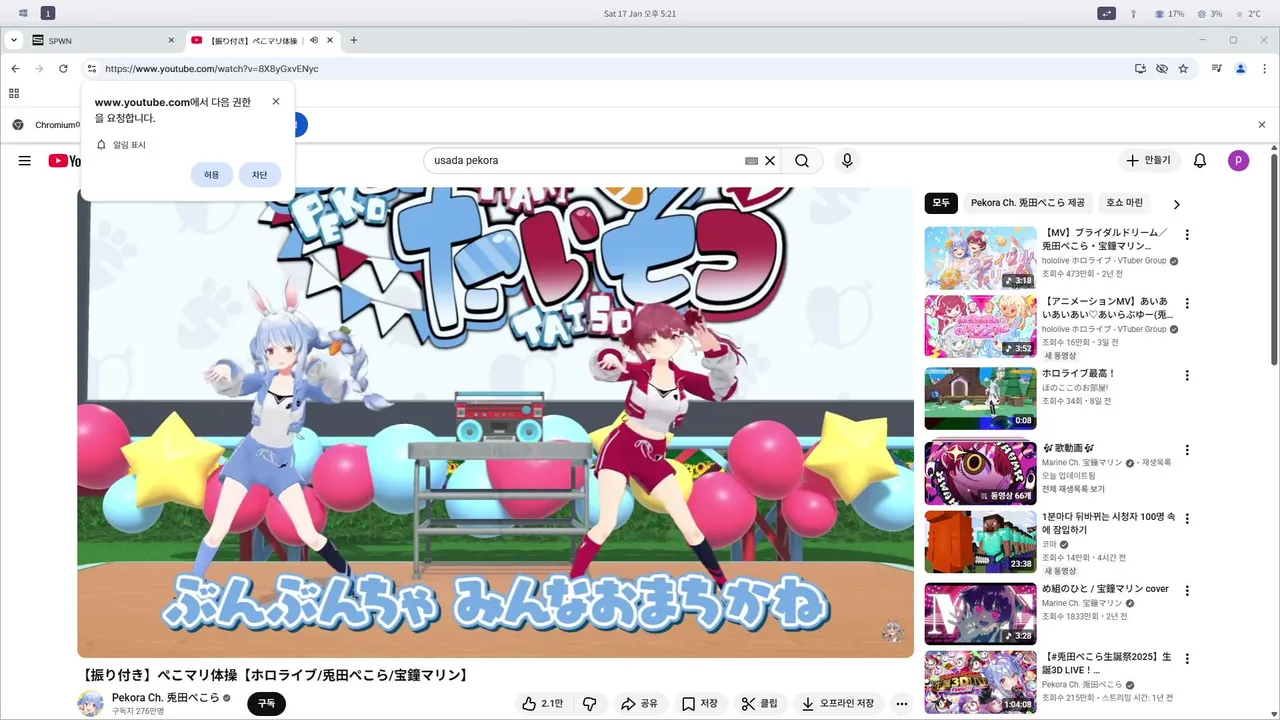Close the SPWN tab
This screenshot has height=720, width=1280.
pos(171,40)
